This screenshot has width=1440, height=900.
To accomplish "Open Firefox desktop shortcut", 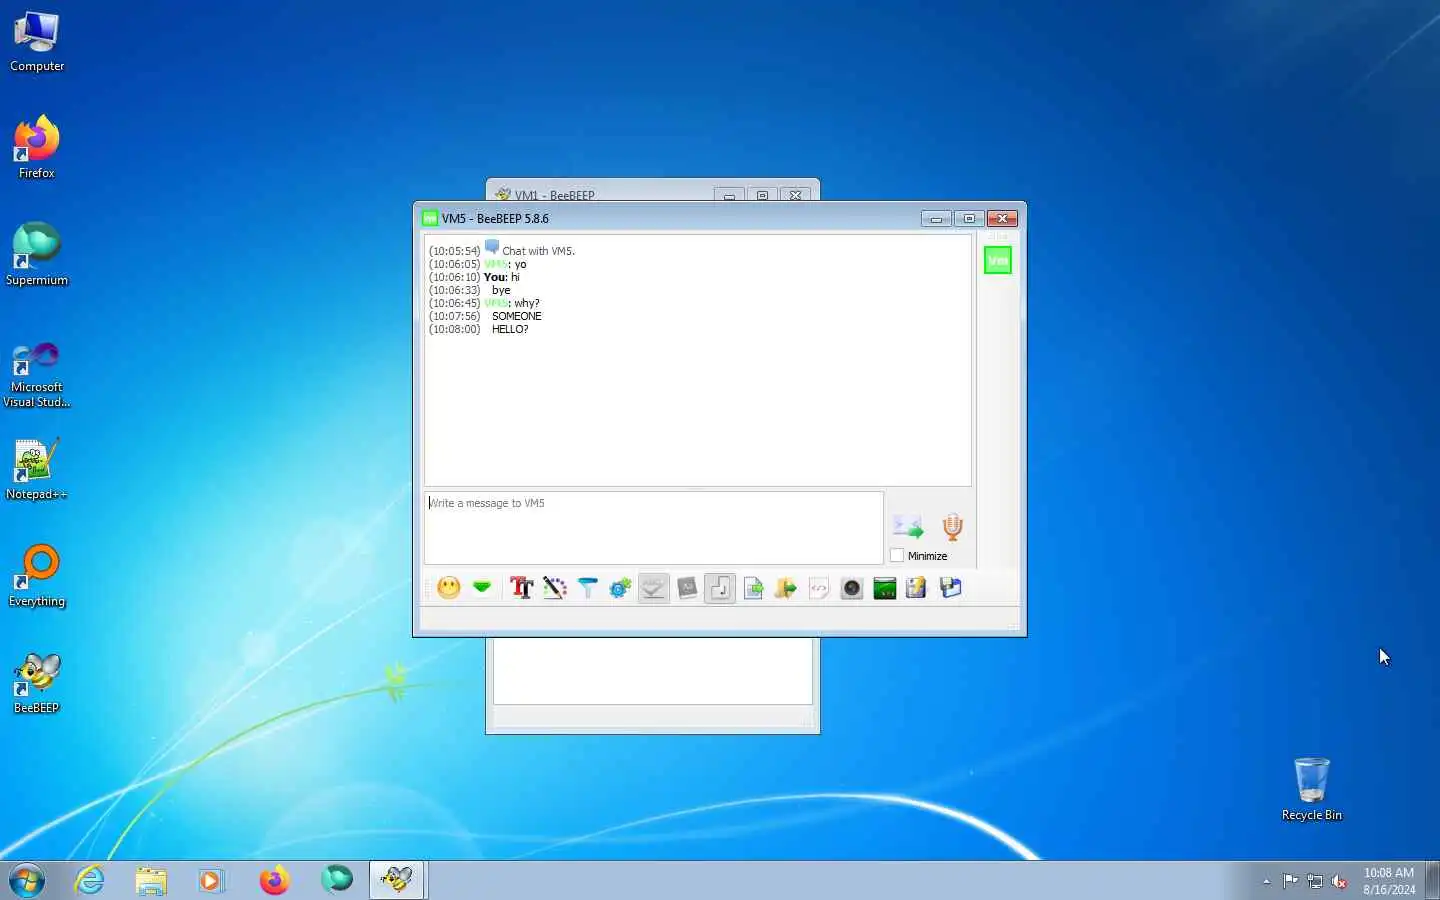I will (37, 148).
